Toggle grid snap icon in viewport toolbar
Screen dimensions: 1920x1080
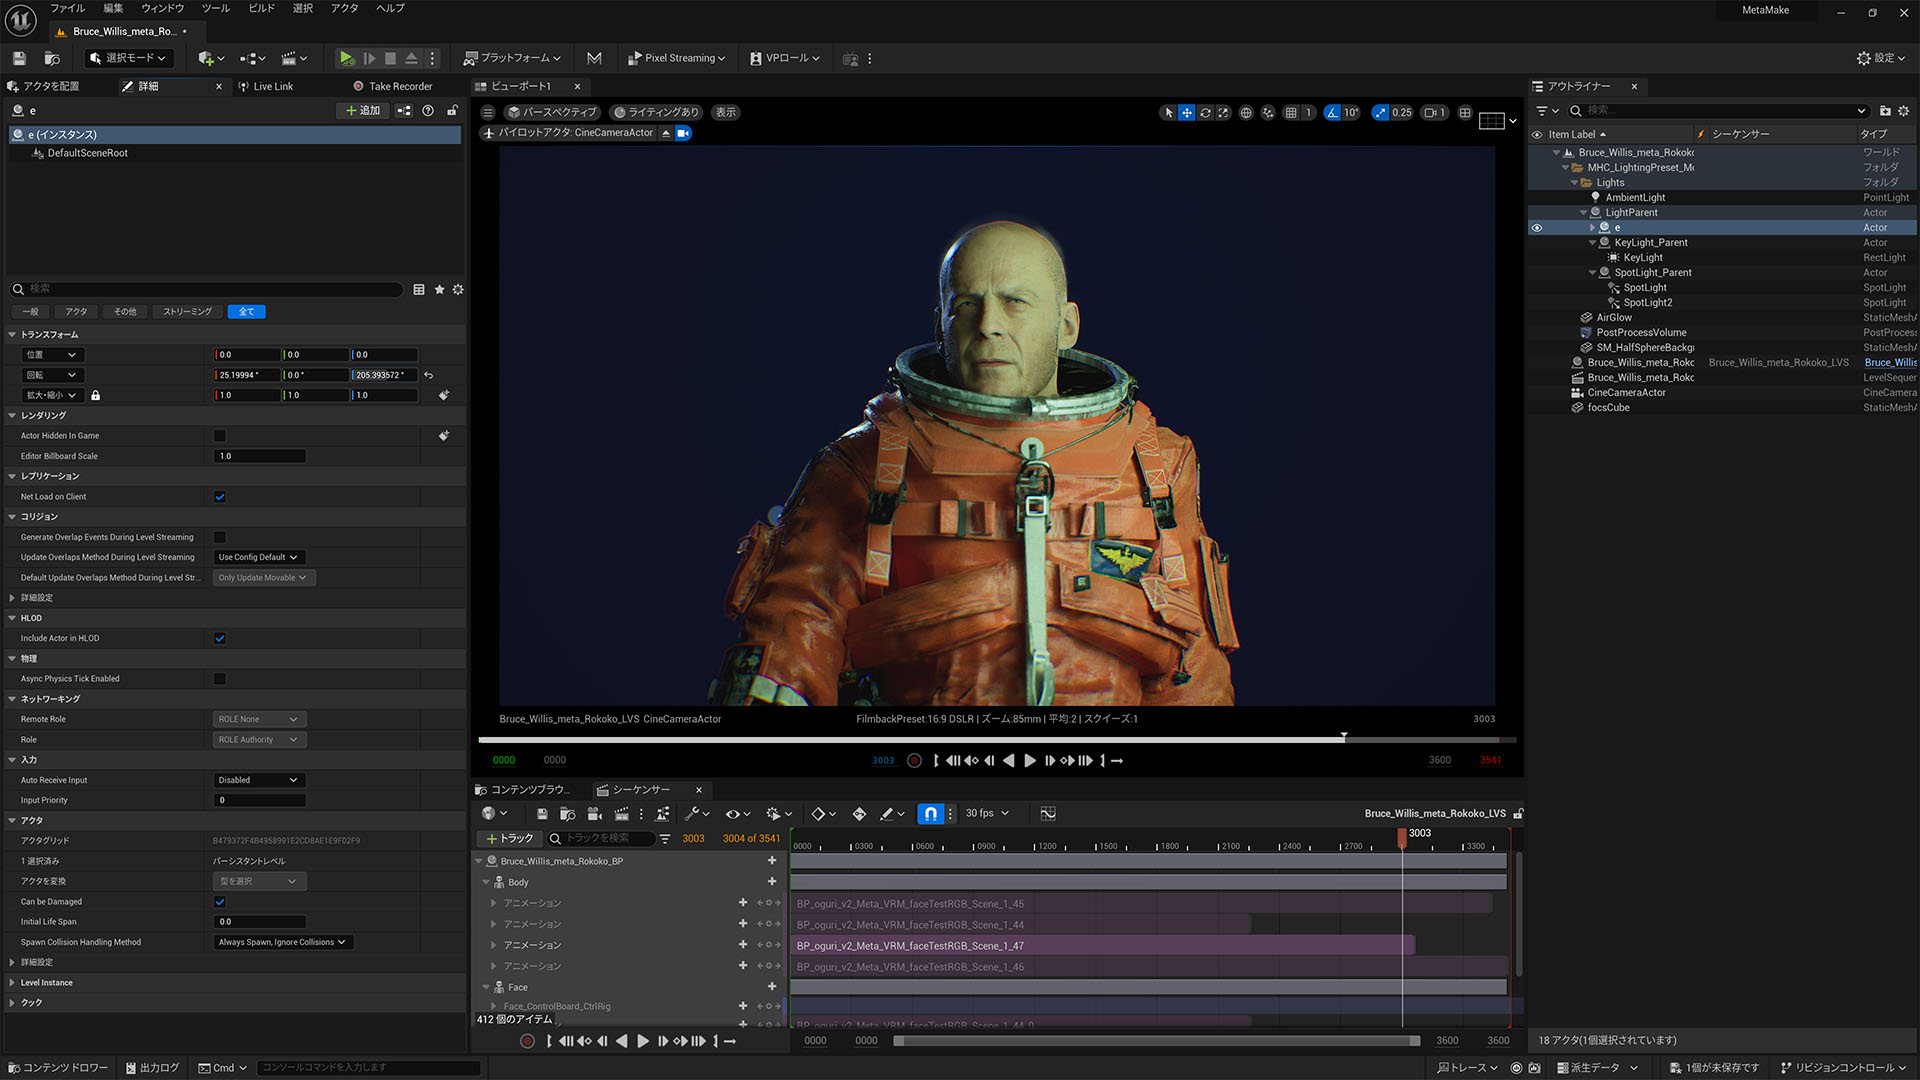[x=1291, y=112]
